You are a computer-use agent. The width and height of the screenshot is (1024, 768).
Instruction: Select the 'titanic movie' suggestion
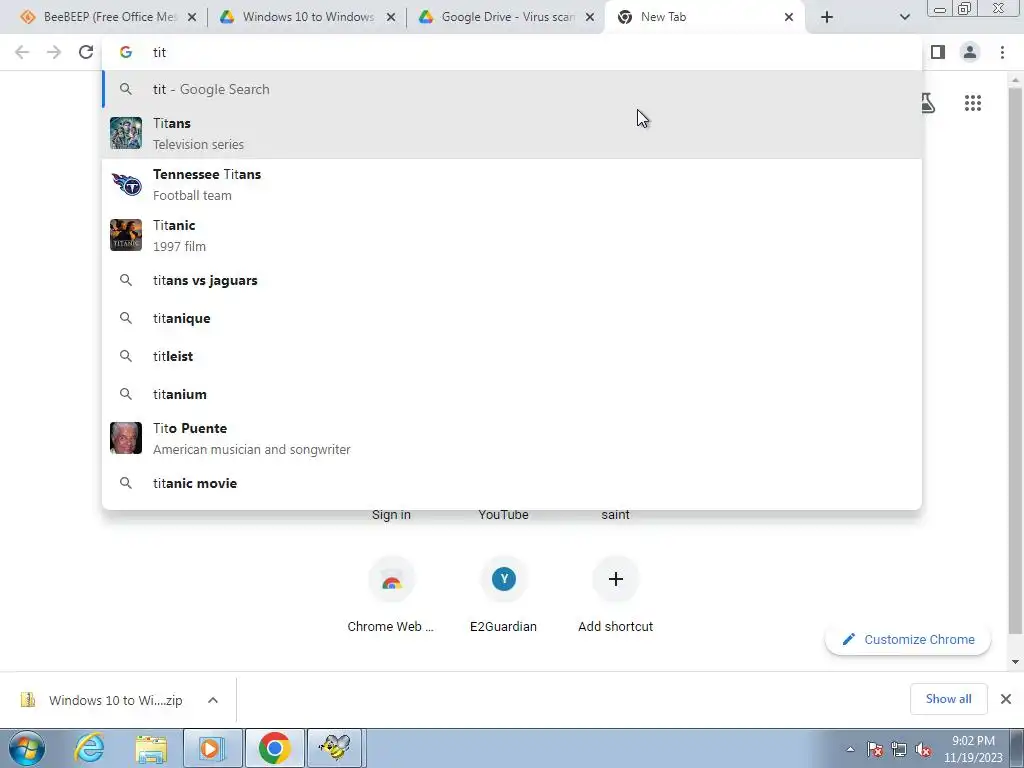[x=512, y=483]
